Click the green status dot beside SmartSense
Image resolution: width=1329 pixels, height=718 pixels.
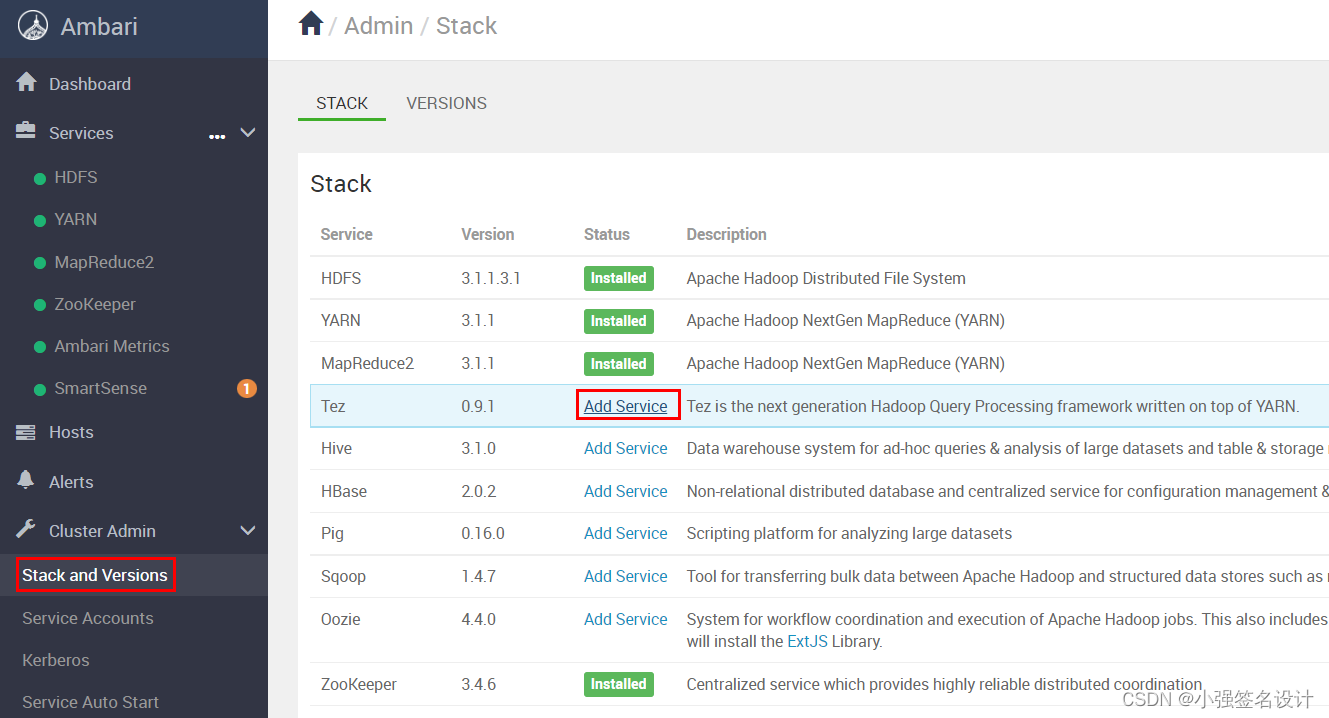click(40, 390)
